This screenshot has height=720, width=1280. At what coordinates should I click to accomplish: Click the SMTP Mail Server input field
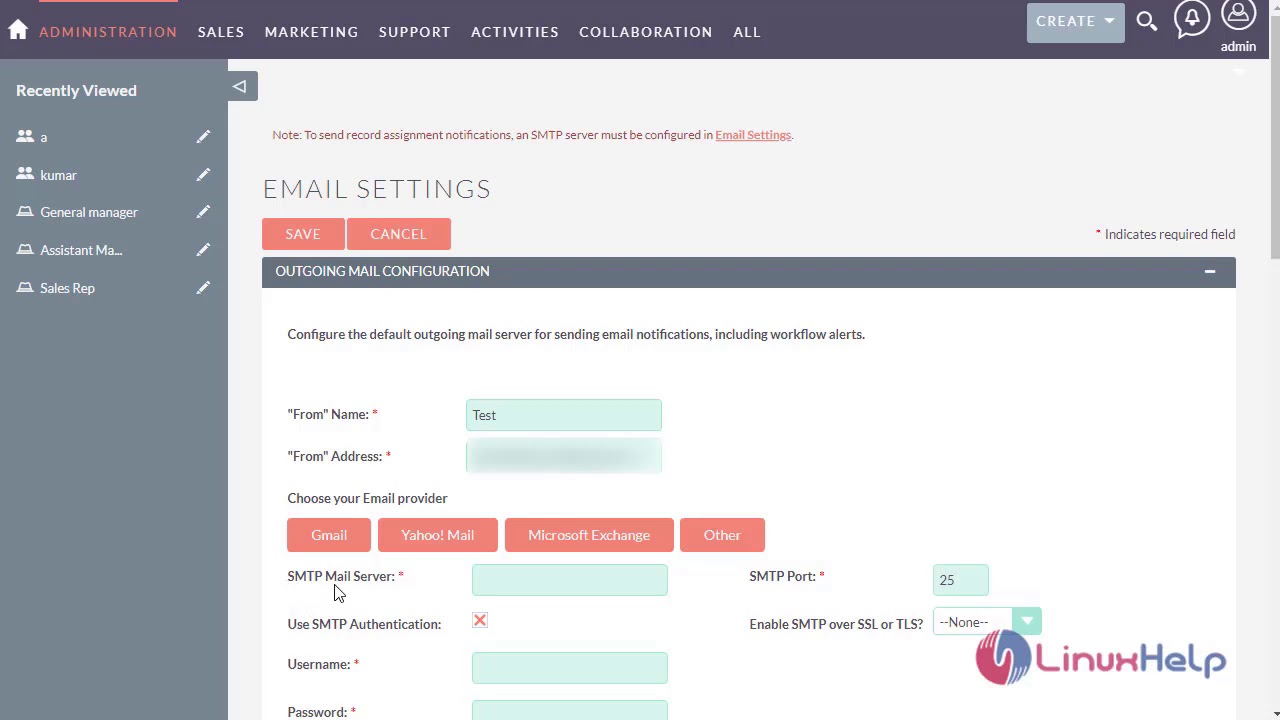click(x=569, y=580)
